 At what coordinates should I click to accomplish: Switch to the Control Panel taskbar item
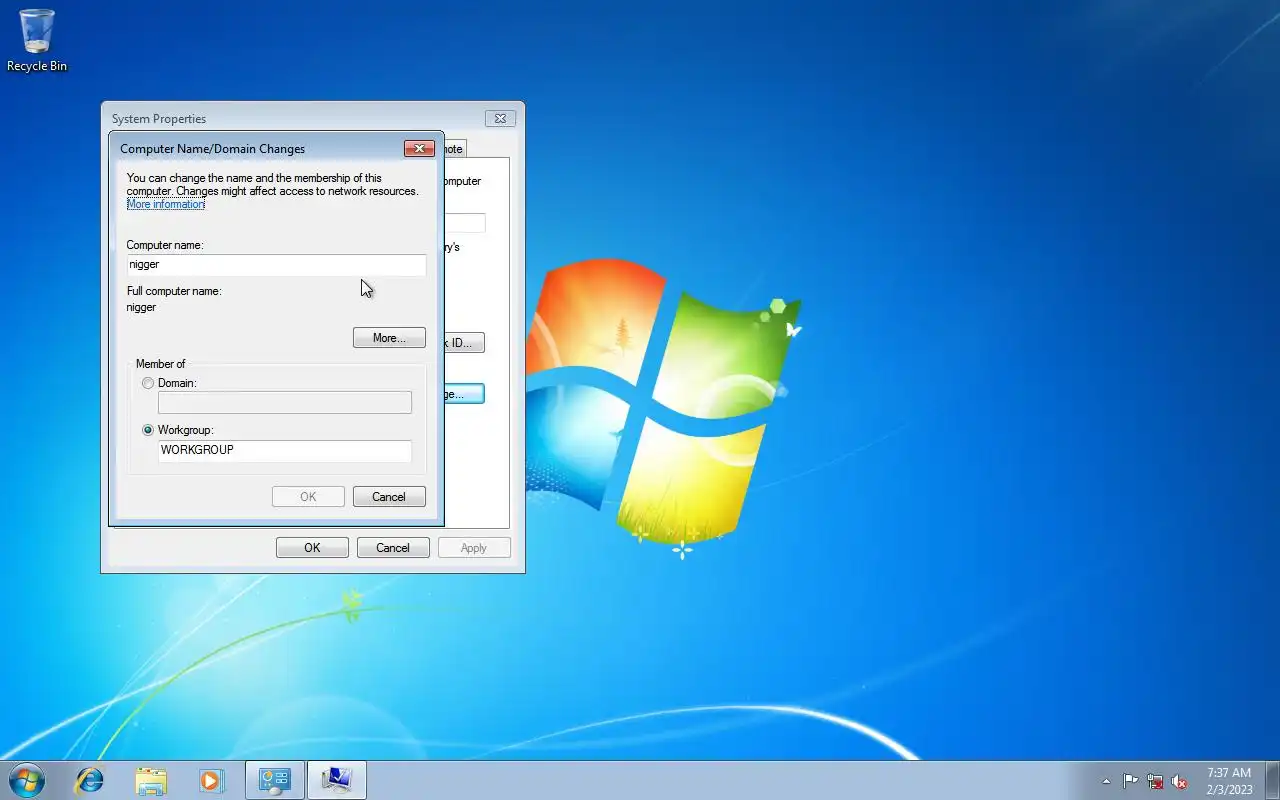[x=275, y=781]
